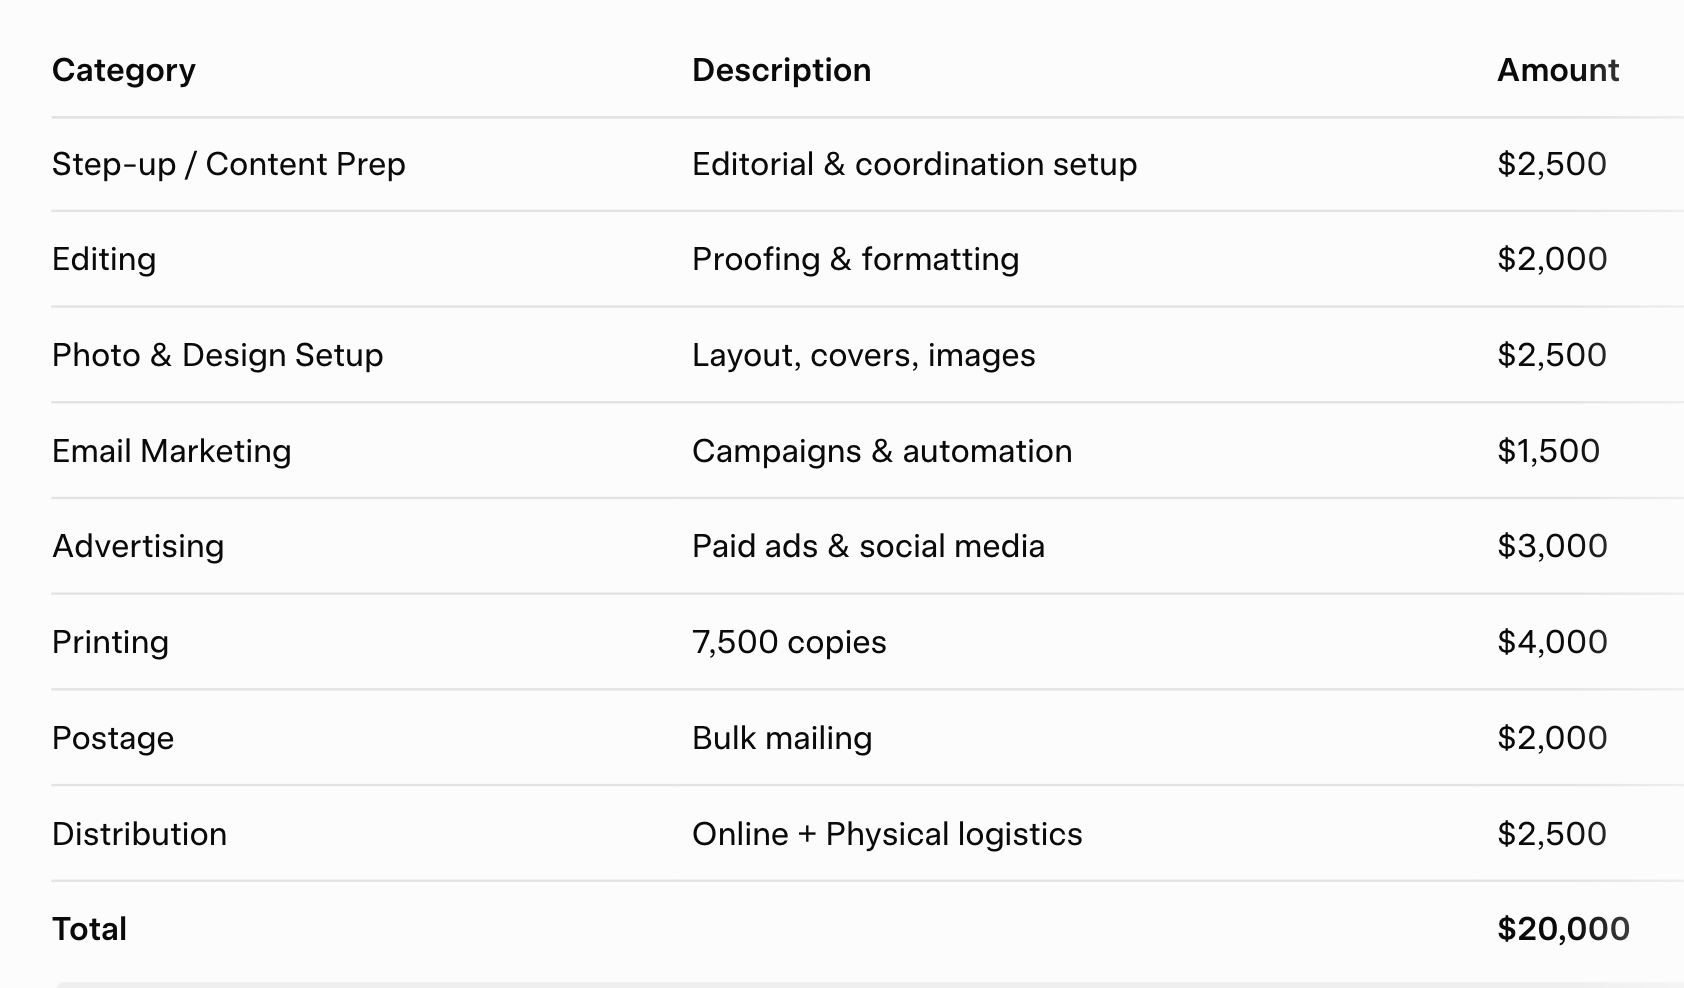Click the $4,000 amount cell
Image resolution: width=1684 pixels, height=988 pixels.
[x=1552, y=642]
